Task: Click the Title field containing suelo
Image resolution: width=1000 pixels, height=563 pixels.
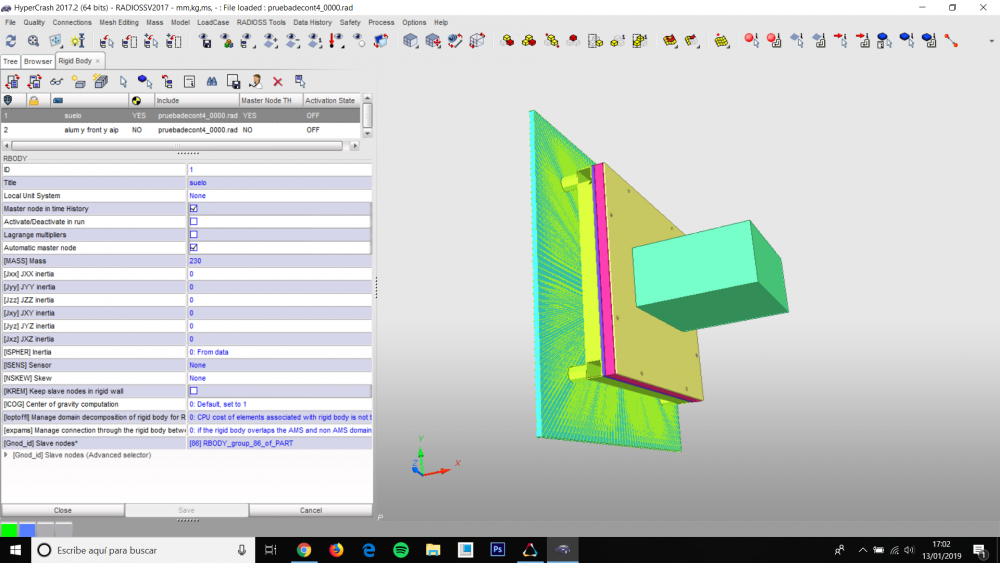Action: pyautogui.click(x=279, y=182)
